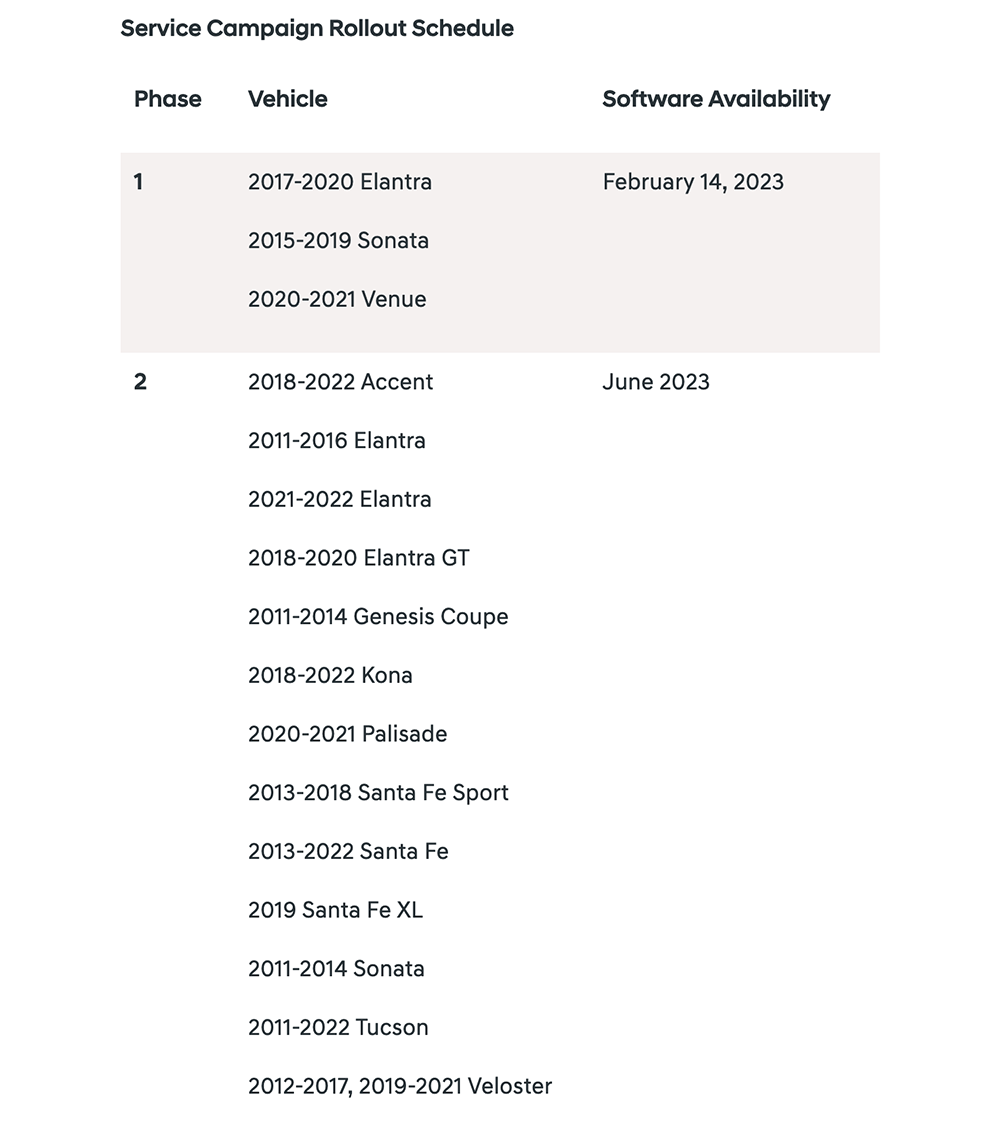Select the 2020-2021 Venue entry
This screenshot has height=1131, width=1000.
coord(337,299)
